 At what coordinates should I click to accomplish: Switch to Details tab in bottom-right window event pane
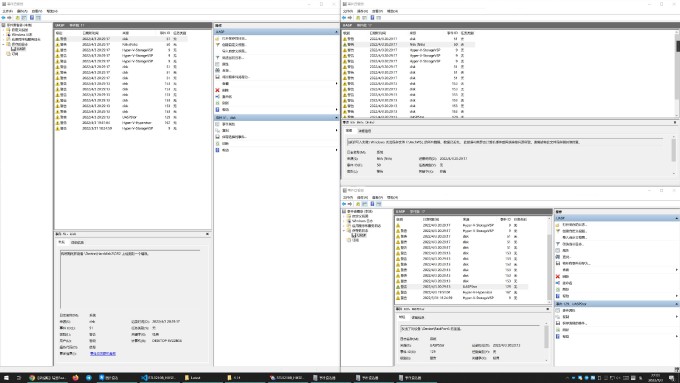coord(418,318)
